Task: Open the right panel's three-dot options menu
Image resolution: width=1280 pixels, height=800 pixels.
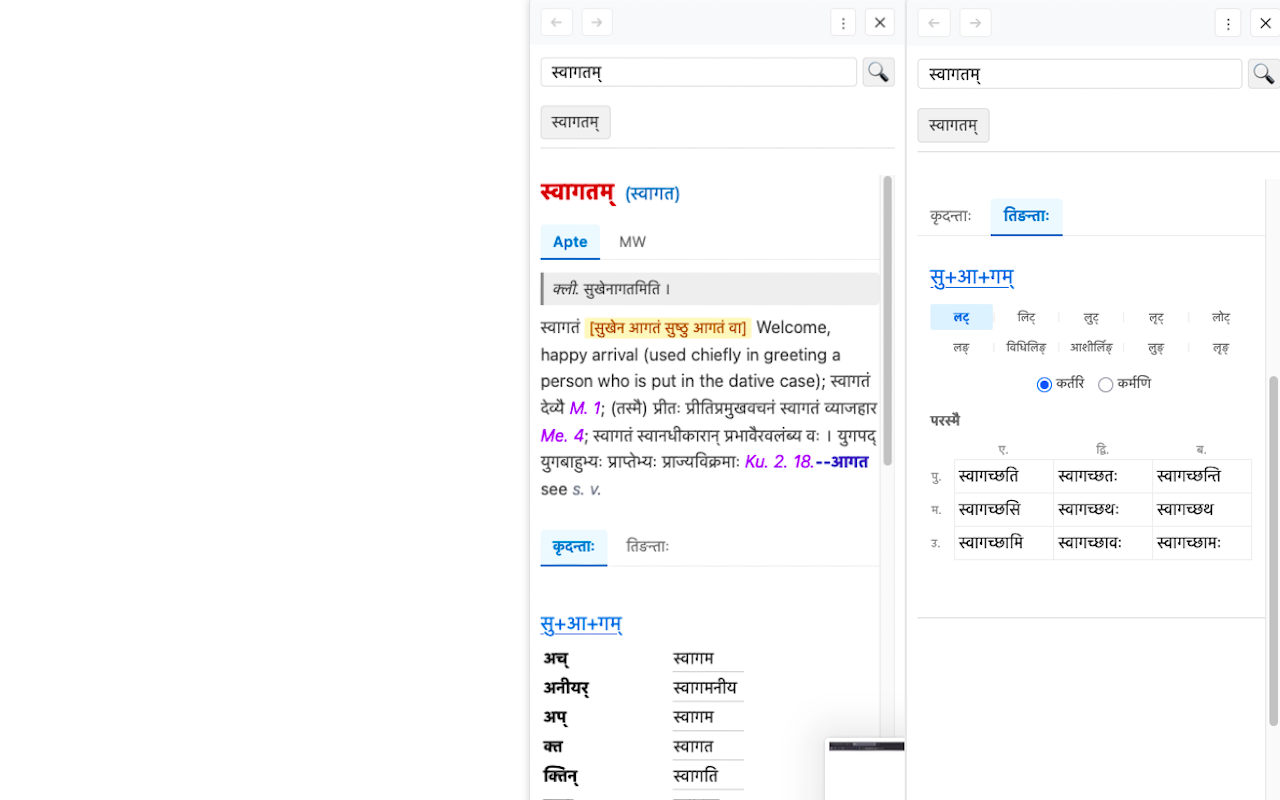Action: (1228, 23)
